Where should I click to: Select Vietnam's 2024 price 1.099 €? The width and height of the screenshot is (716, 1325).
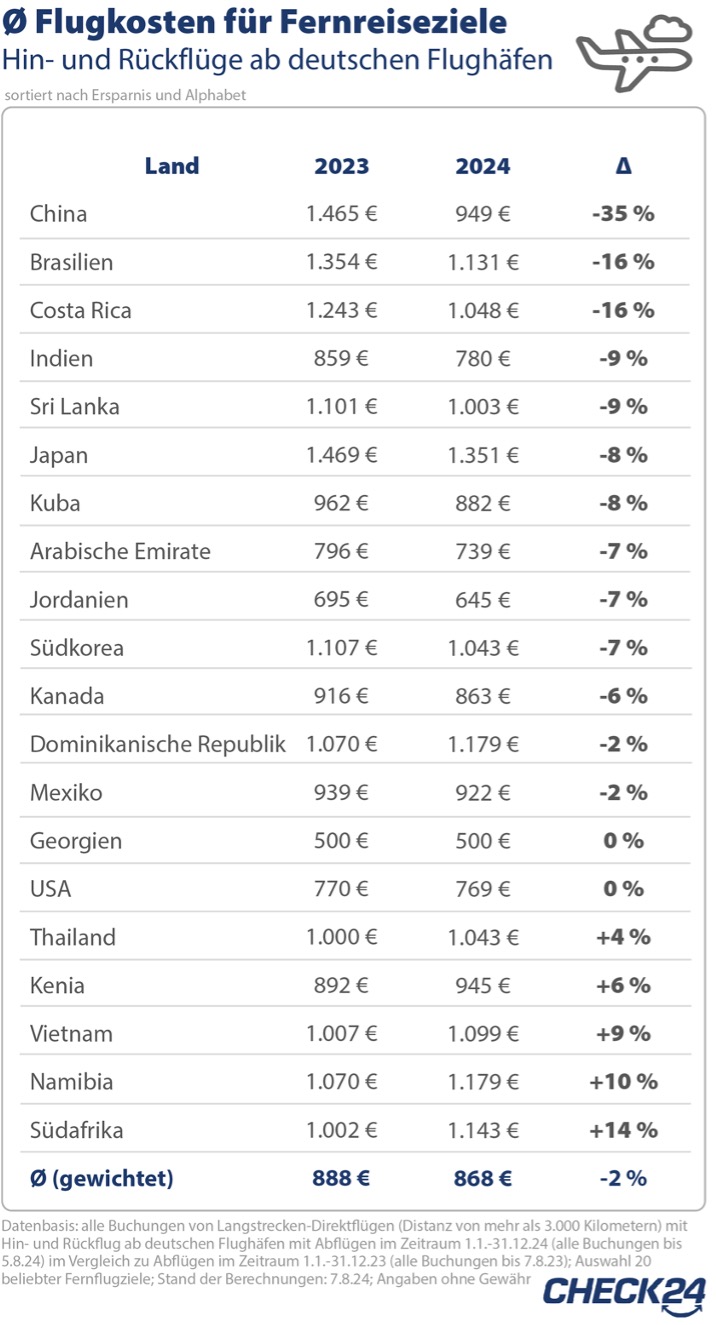483,1033
